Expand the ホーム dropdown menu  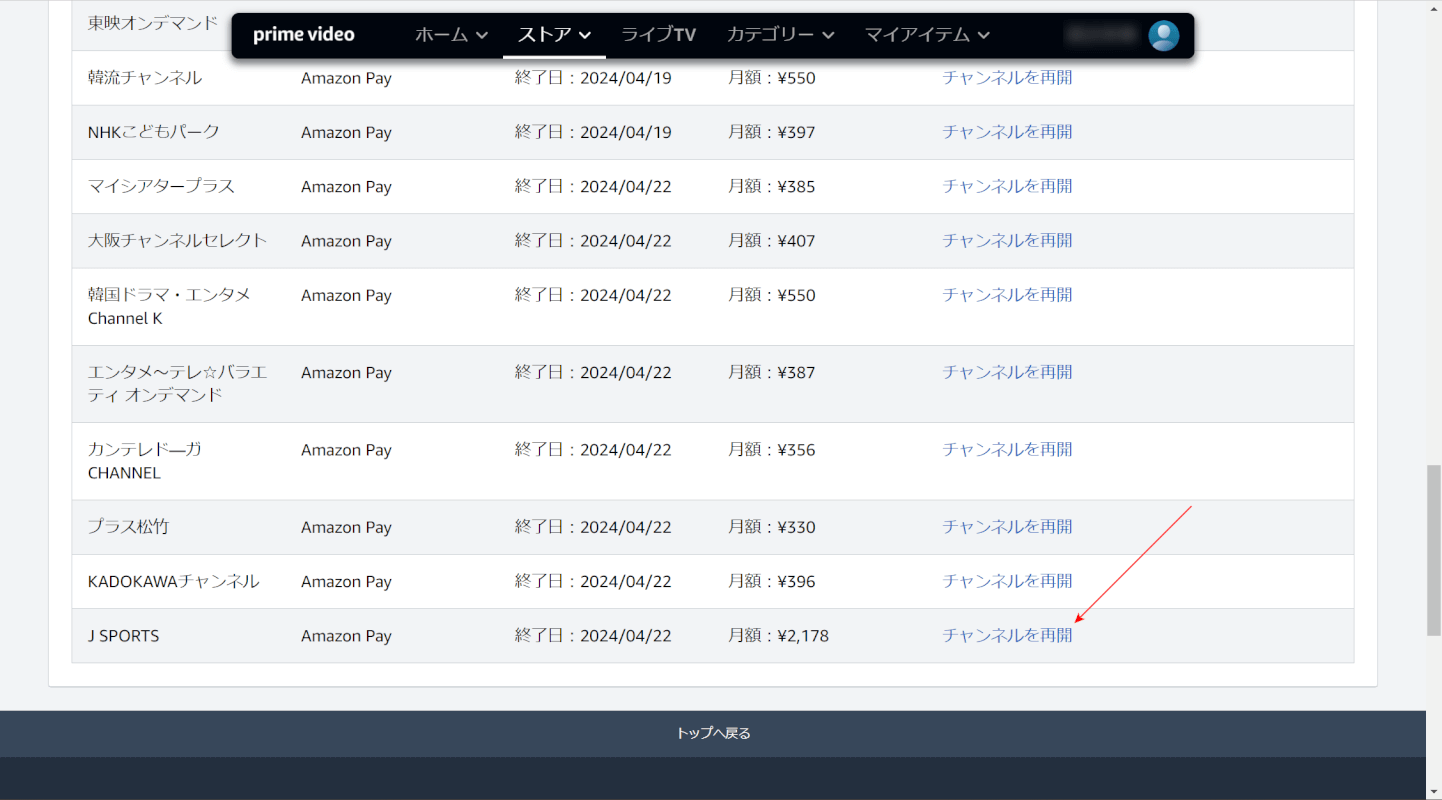[x=451, y=35]
